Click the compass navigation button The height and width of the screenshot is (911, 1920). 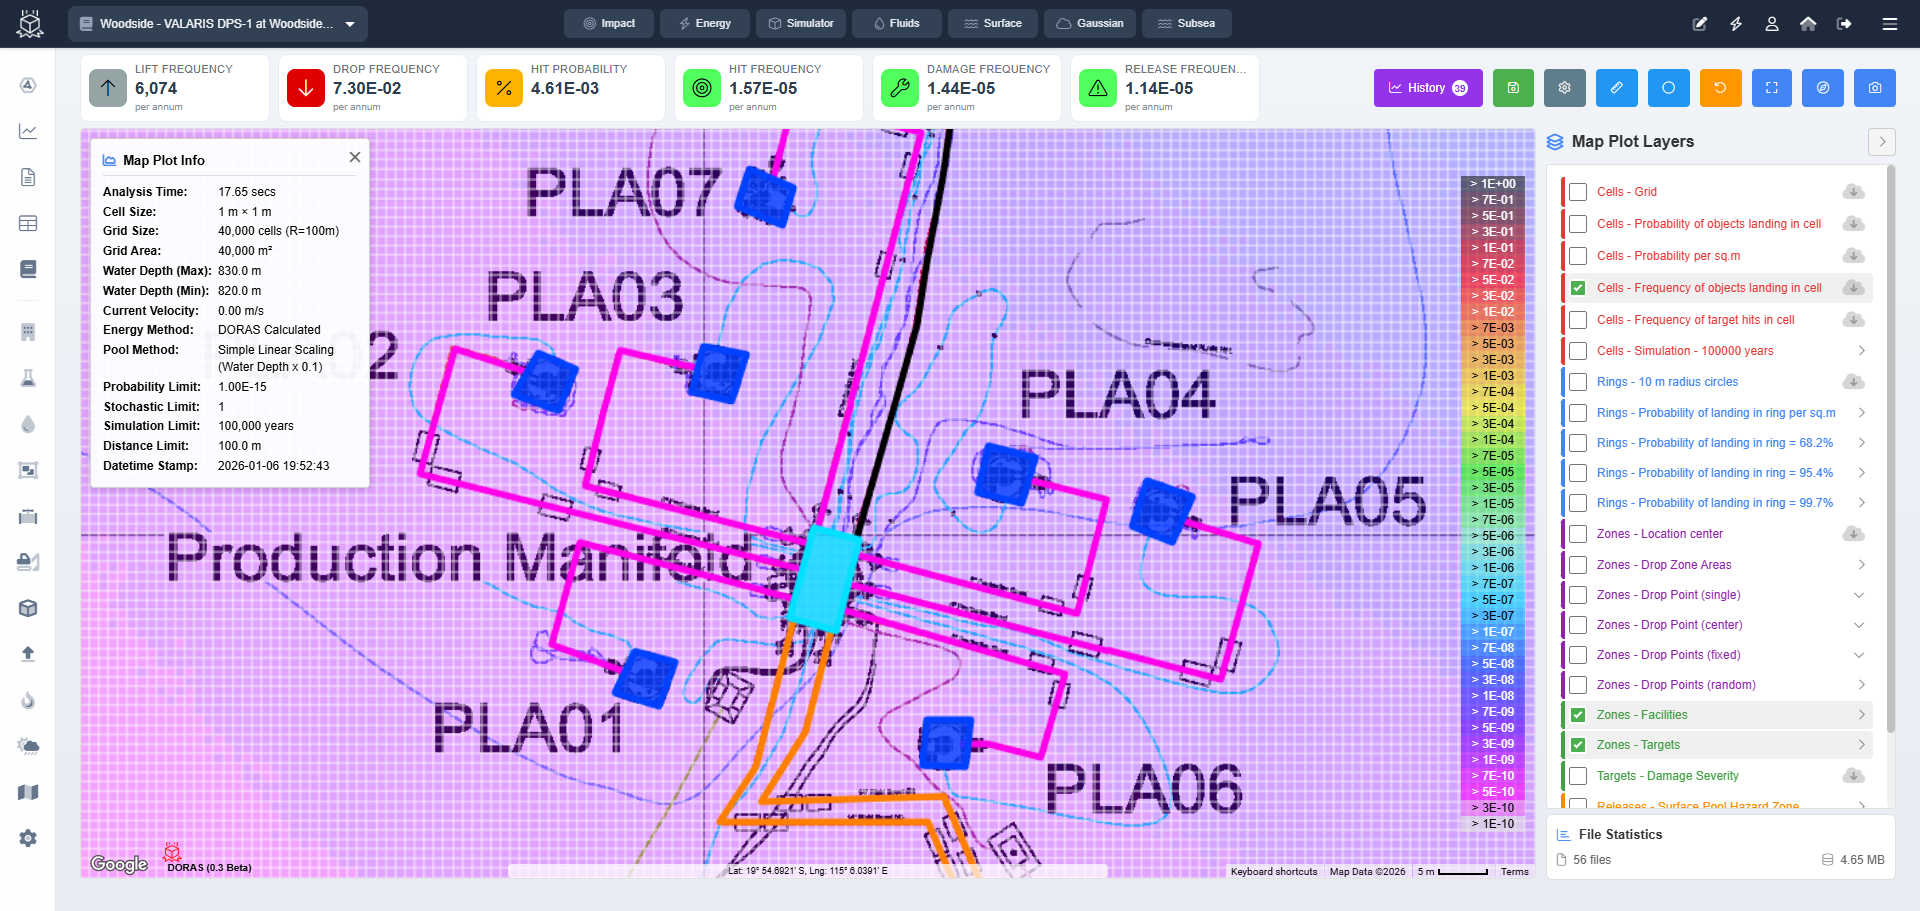tap(1823, 88)
